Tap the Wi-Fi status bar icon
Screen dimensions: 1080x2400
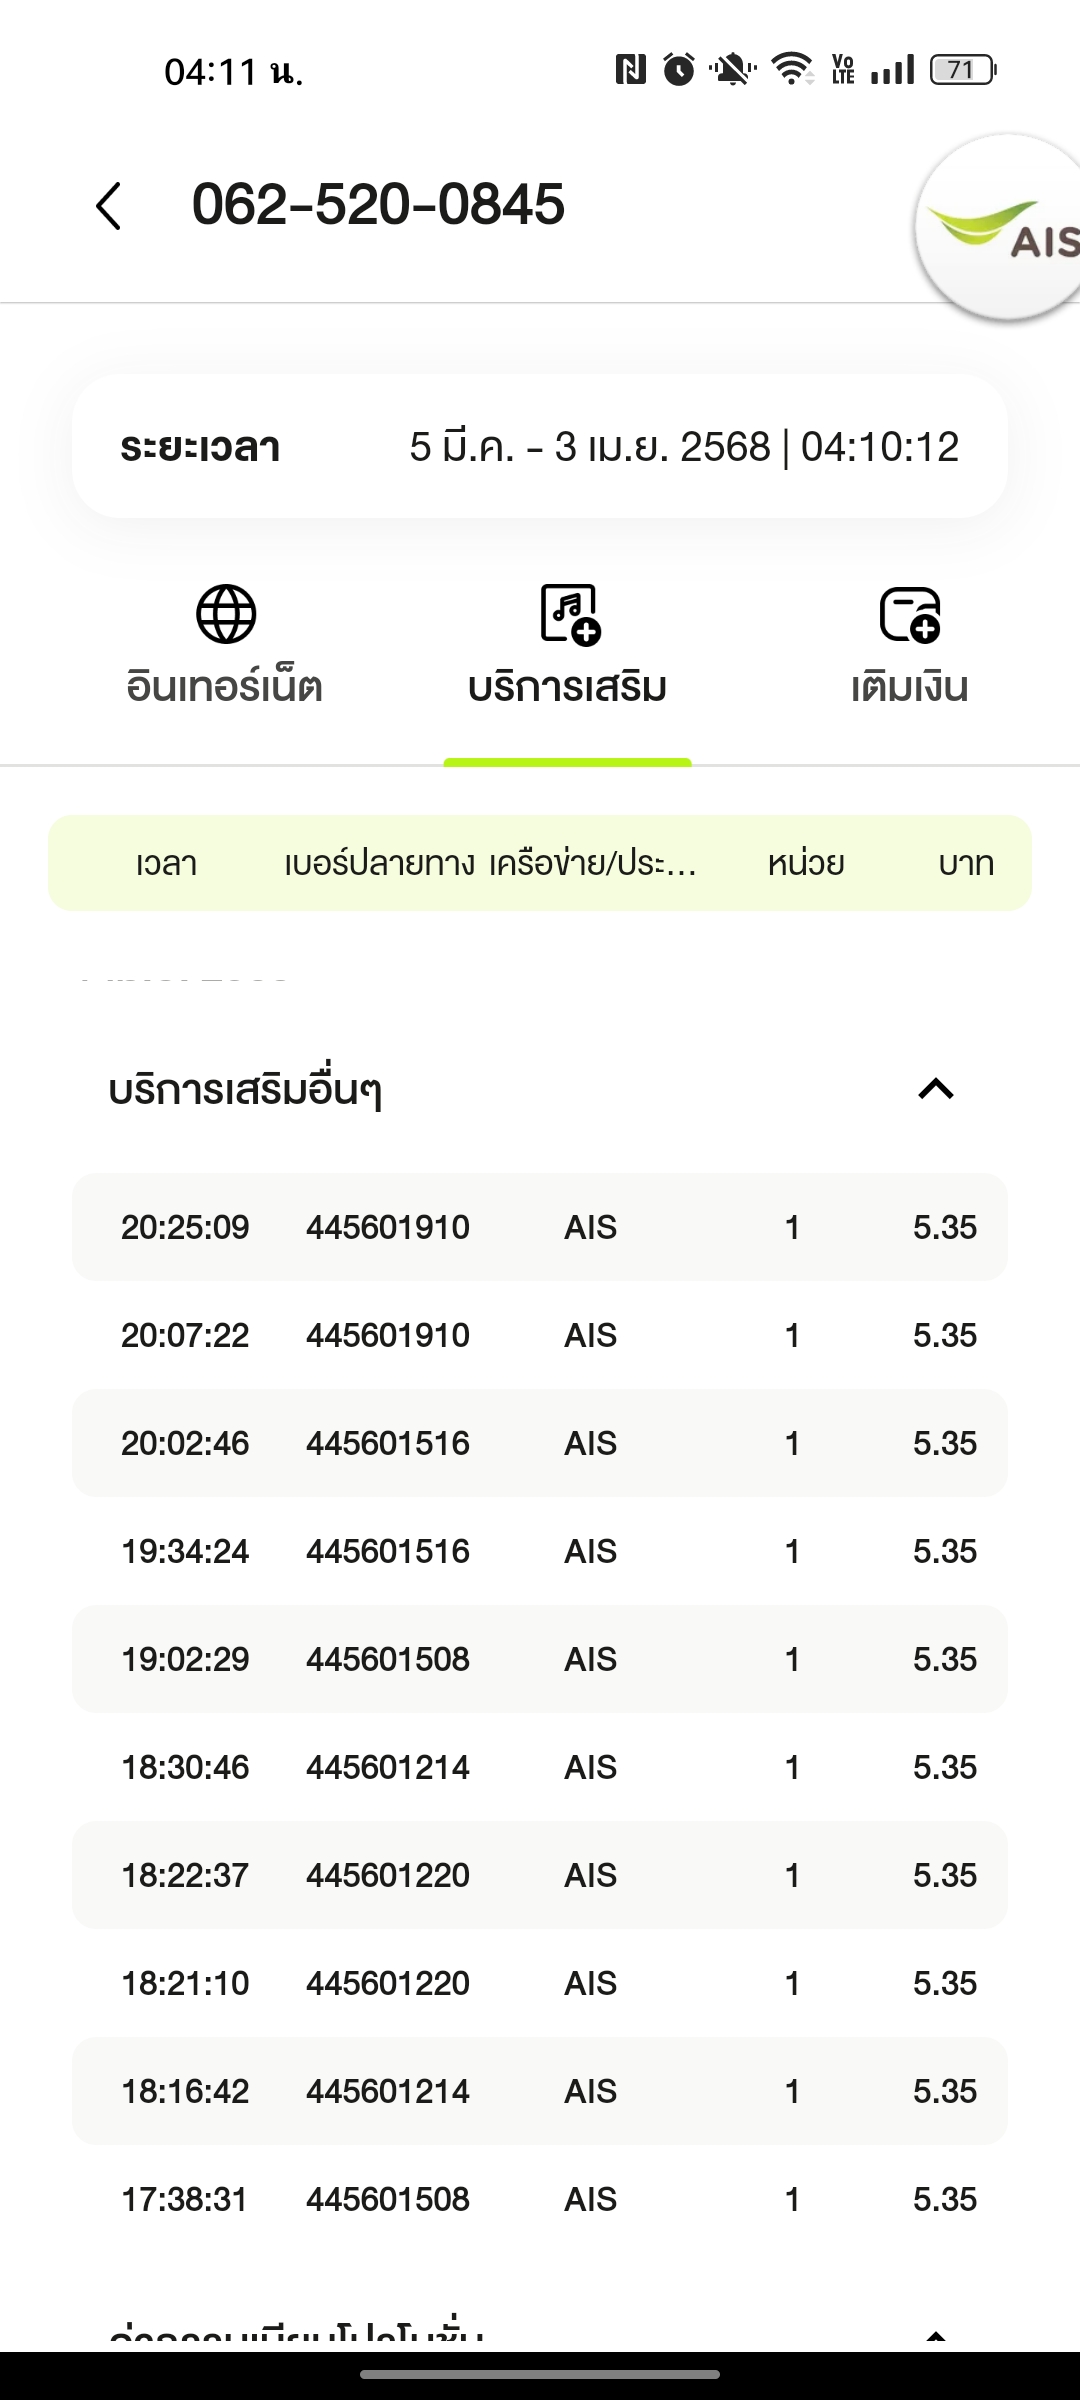(792, 69)
